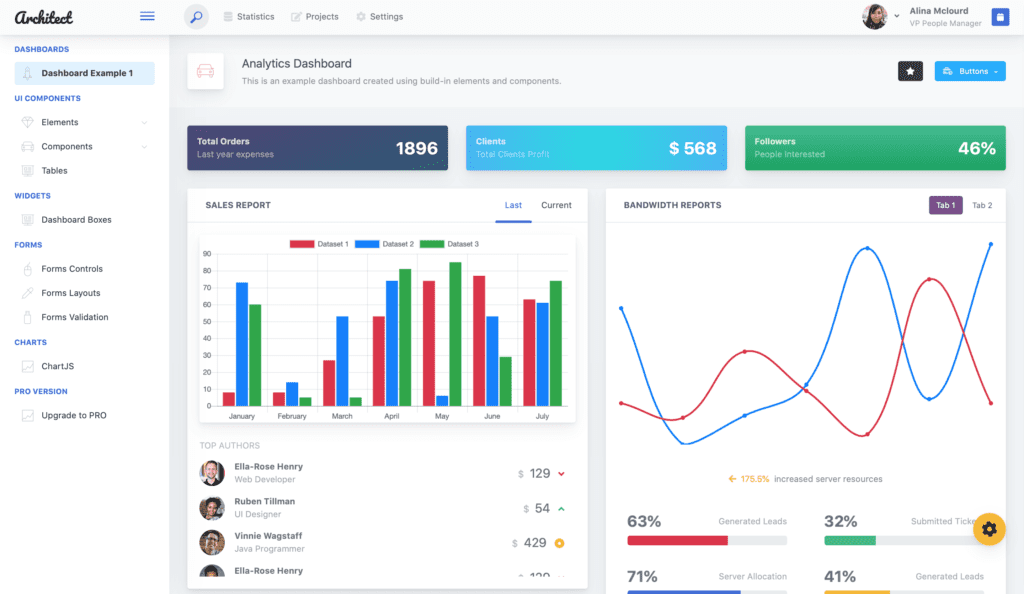Expand the Elements chevron

coord(144,123)
